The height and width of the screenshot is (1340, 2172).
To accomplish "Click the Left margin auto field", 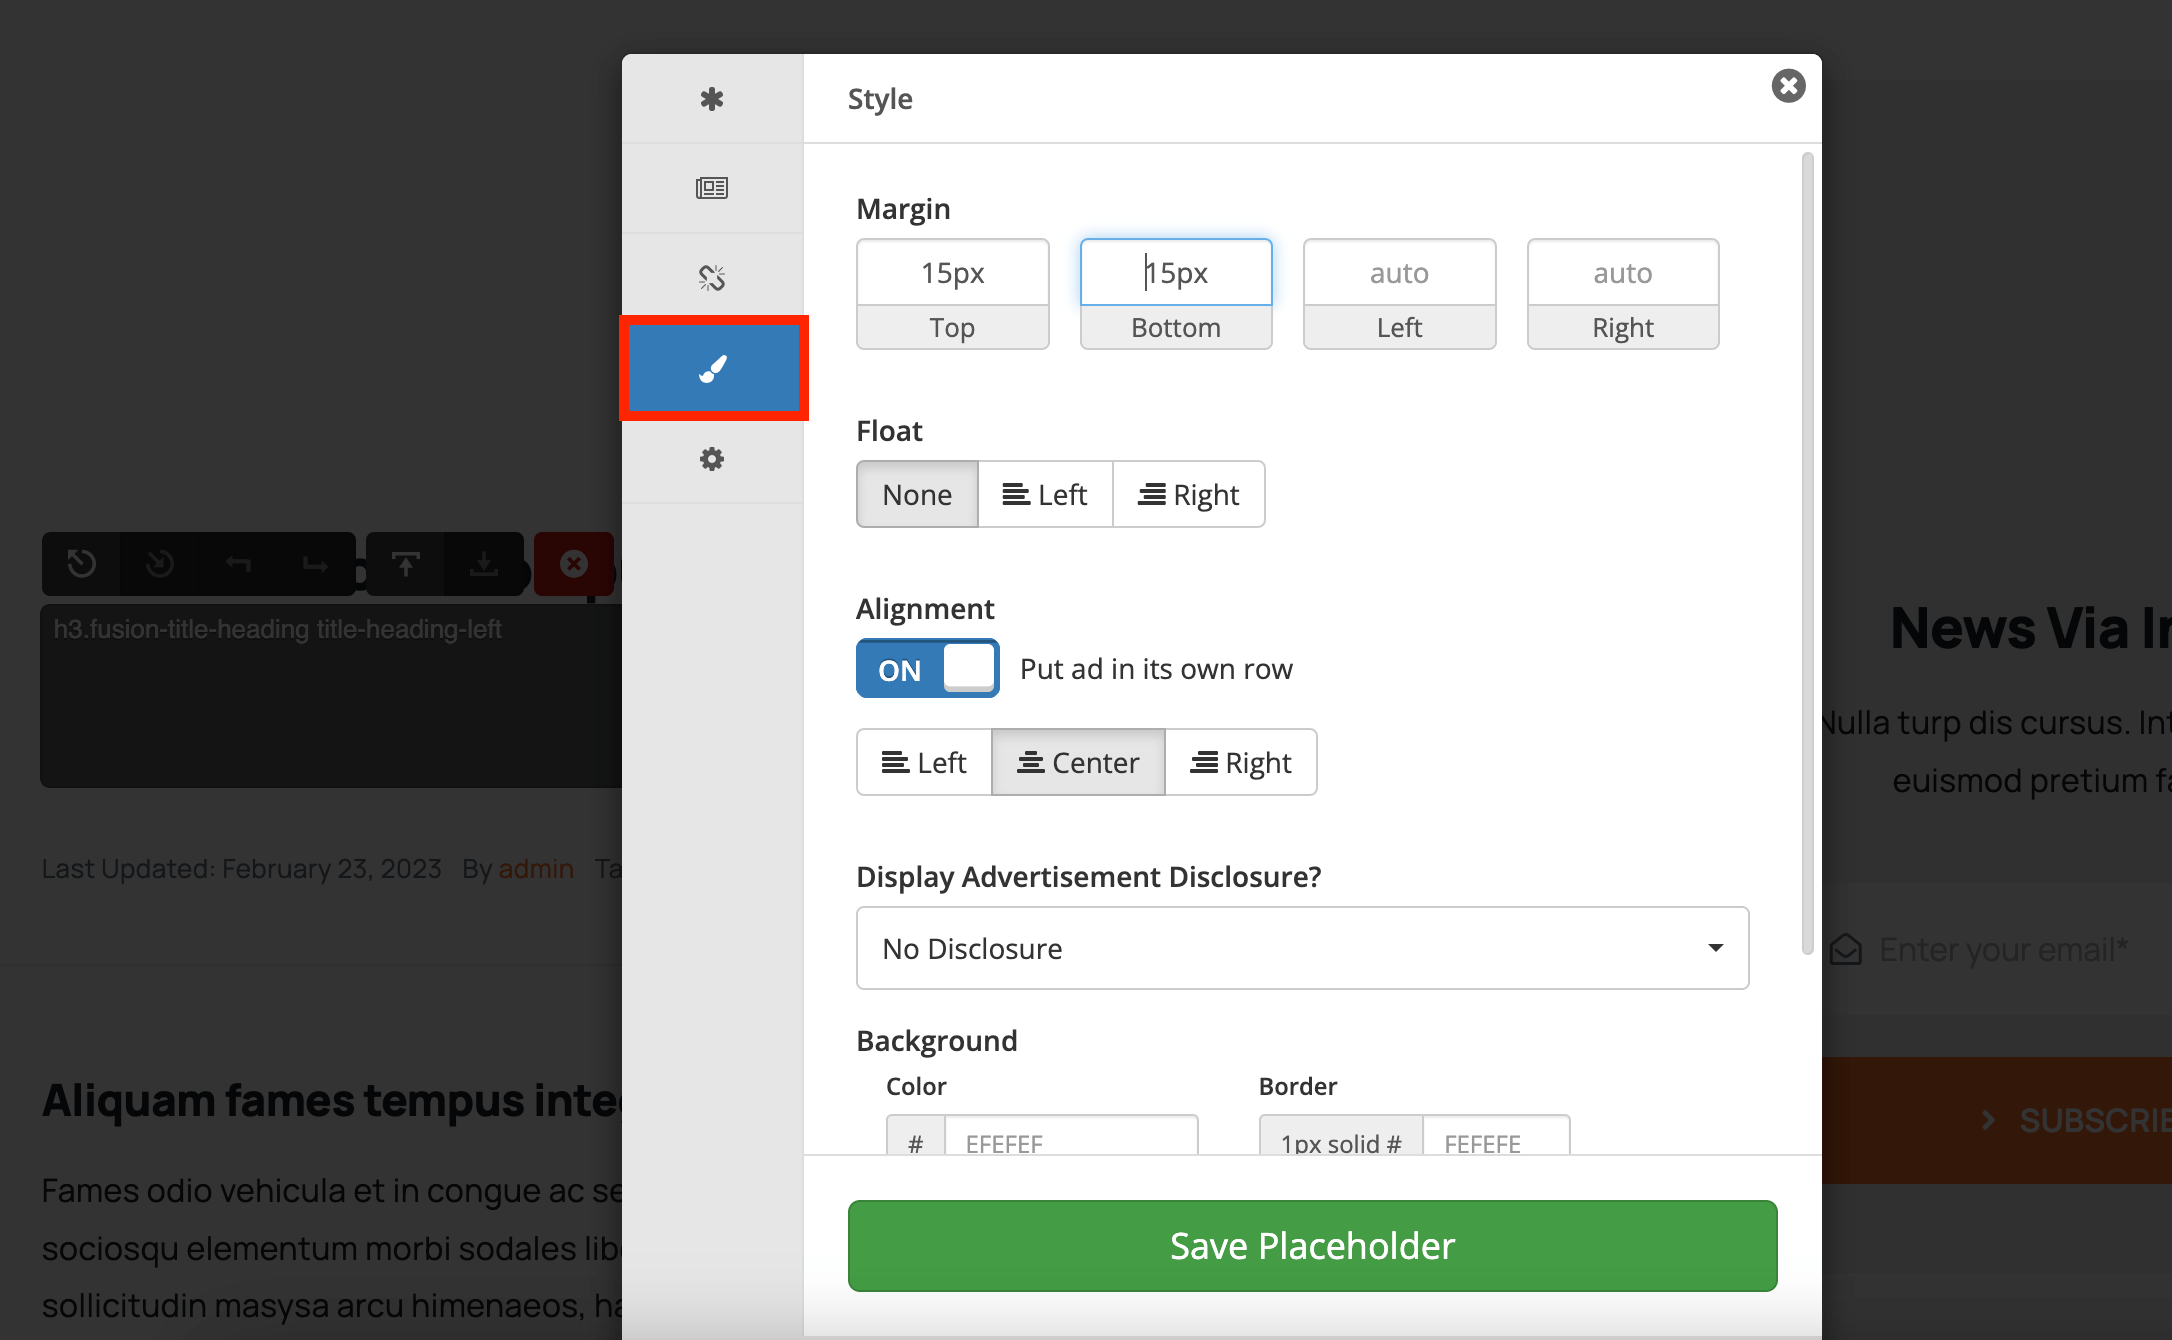I will tap(1399, 273).
